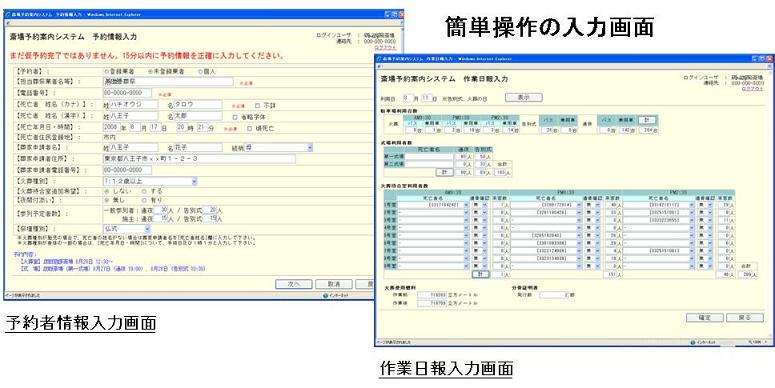
Task: Choose する for 火葬待合室追加希望
Action: pyautogui.click(x=144, y=191)
